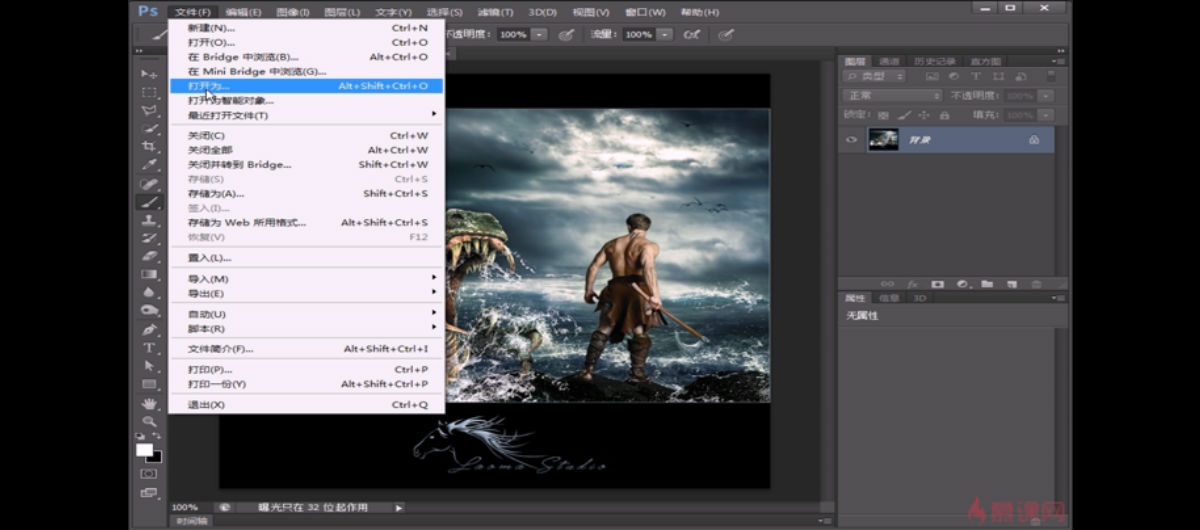Change screen mode icon in toolbox
The image size is (1200, 530).
pos(149,492)
